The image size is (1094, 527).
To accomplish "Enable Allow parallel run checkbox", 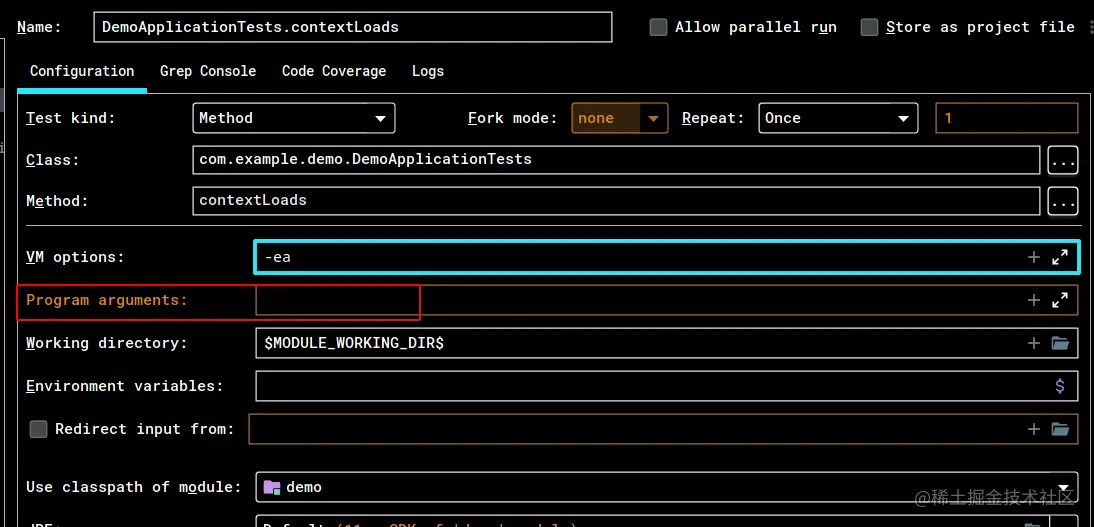I will pos(658,27).
